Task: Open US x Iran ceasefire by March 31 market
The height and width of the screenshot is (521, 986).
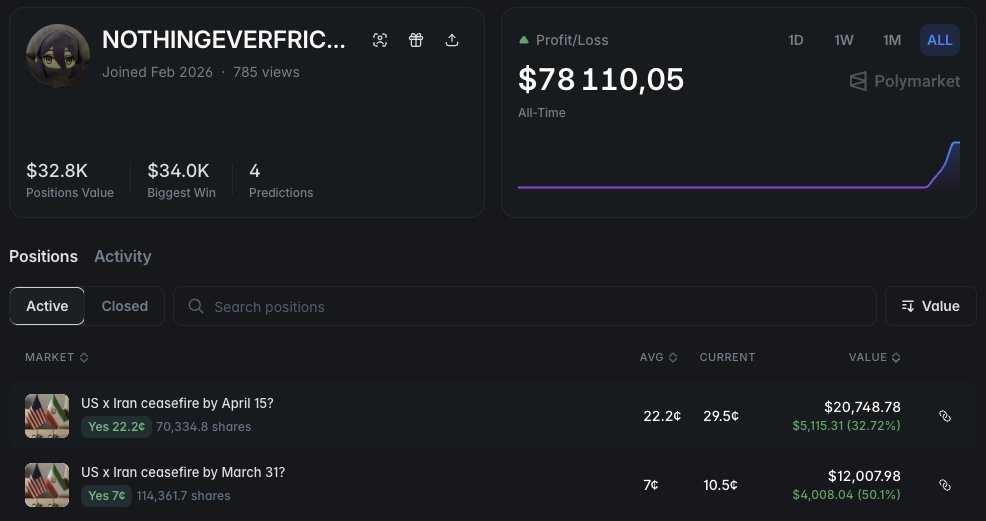Action: [x=183, y=473]
